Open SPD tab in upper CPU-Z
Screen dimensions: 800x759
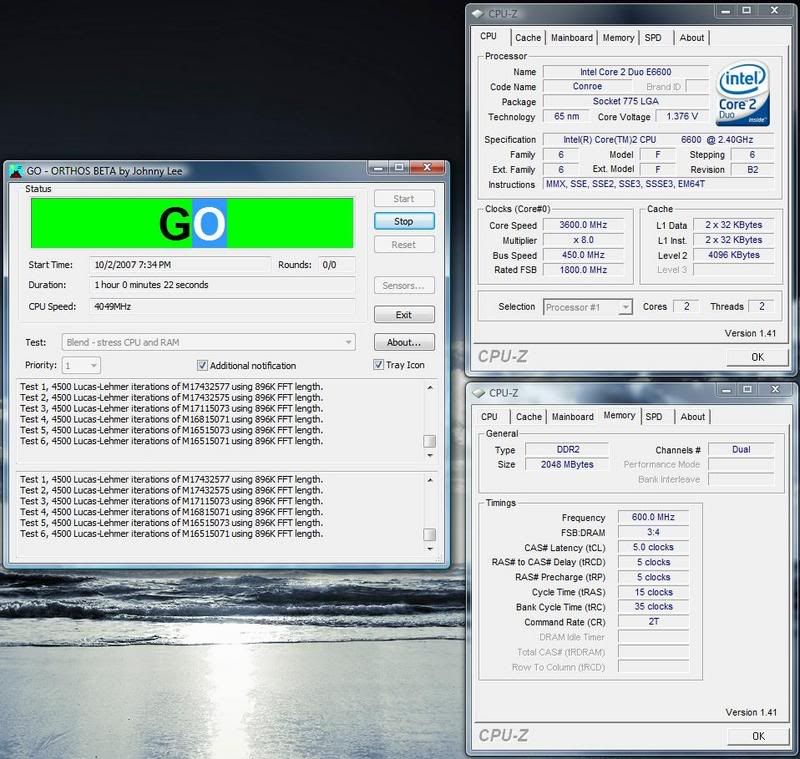653,38
